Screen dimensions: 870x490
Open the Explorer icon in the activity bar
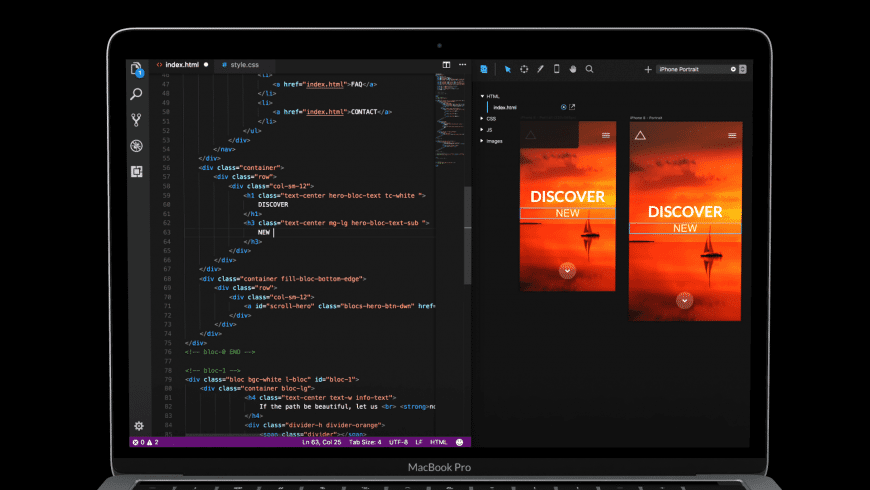[x=137, y=69]
